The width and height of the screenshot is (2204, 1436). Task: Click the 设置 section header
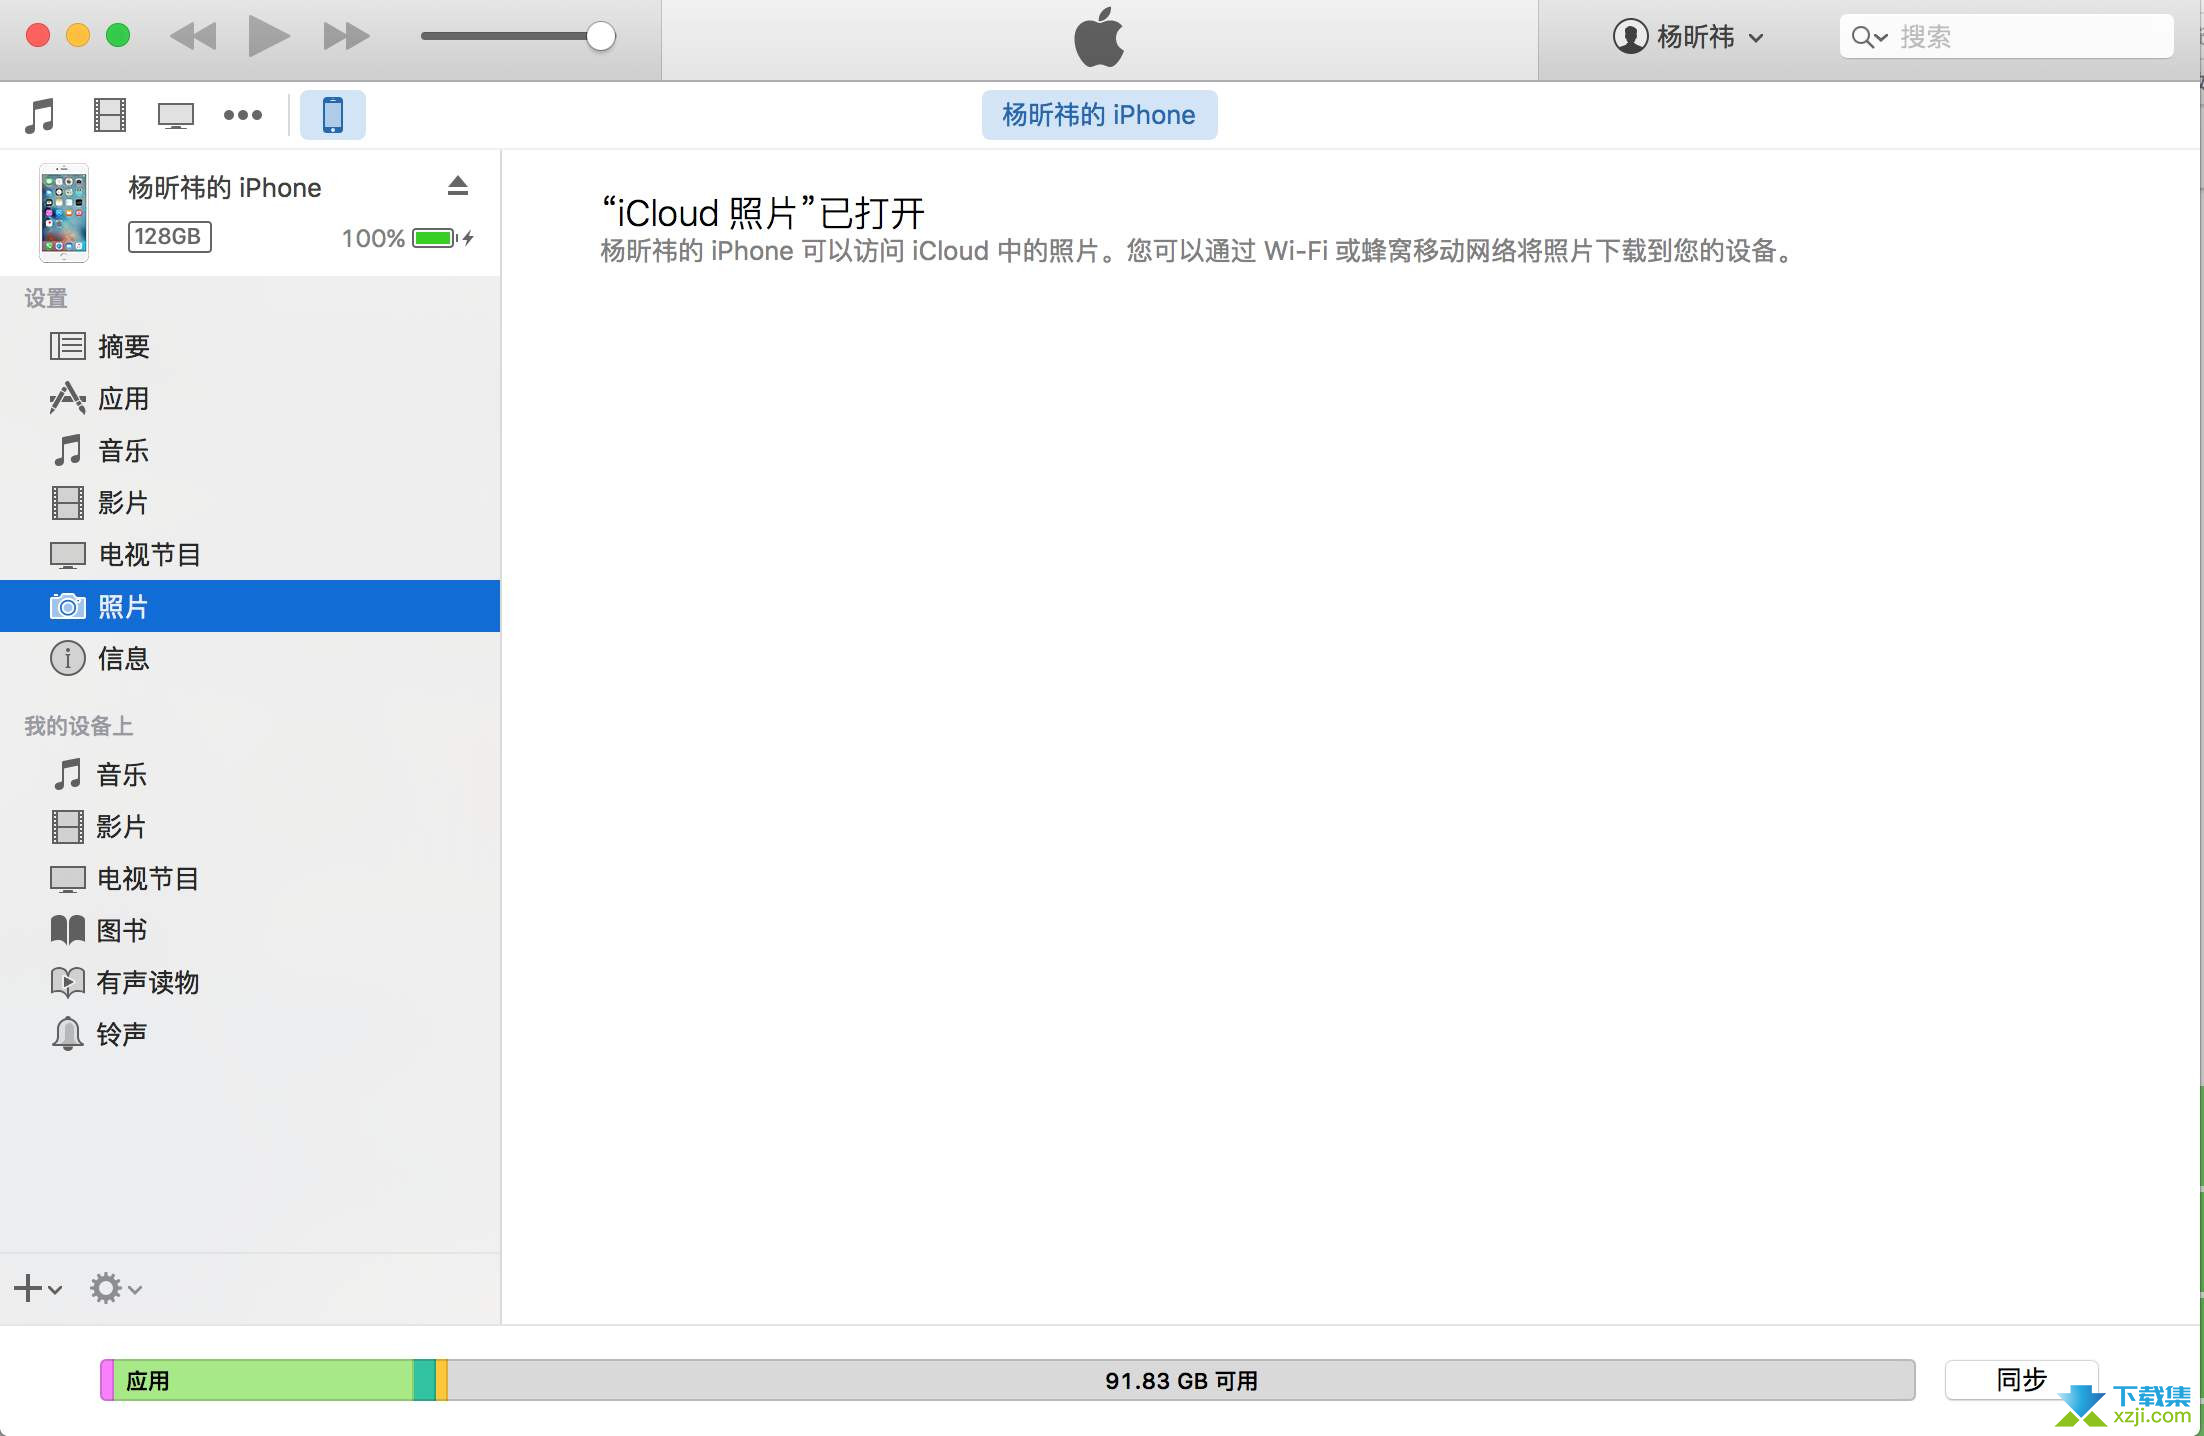pos(46,298)
